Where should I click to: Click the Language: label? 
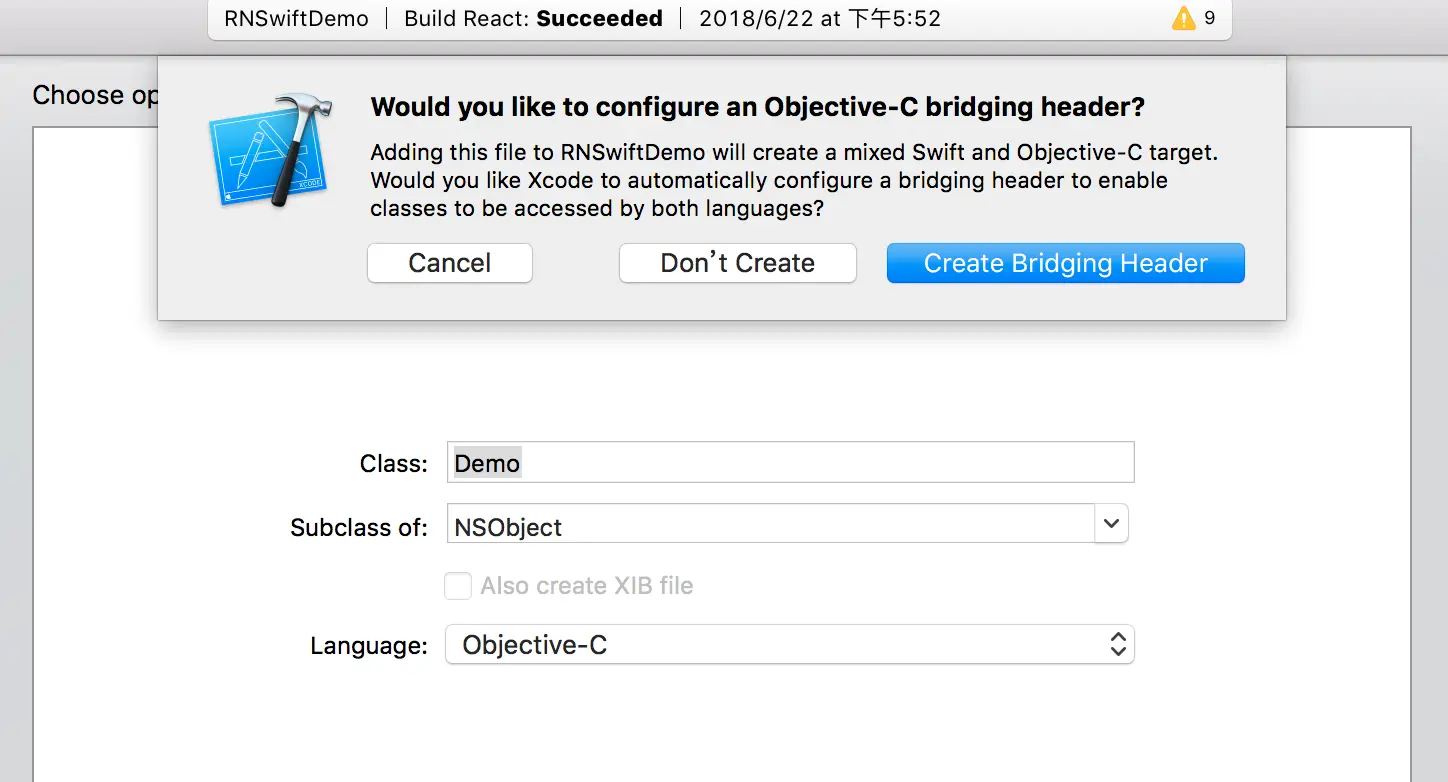[x=368, y=646]
